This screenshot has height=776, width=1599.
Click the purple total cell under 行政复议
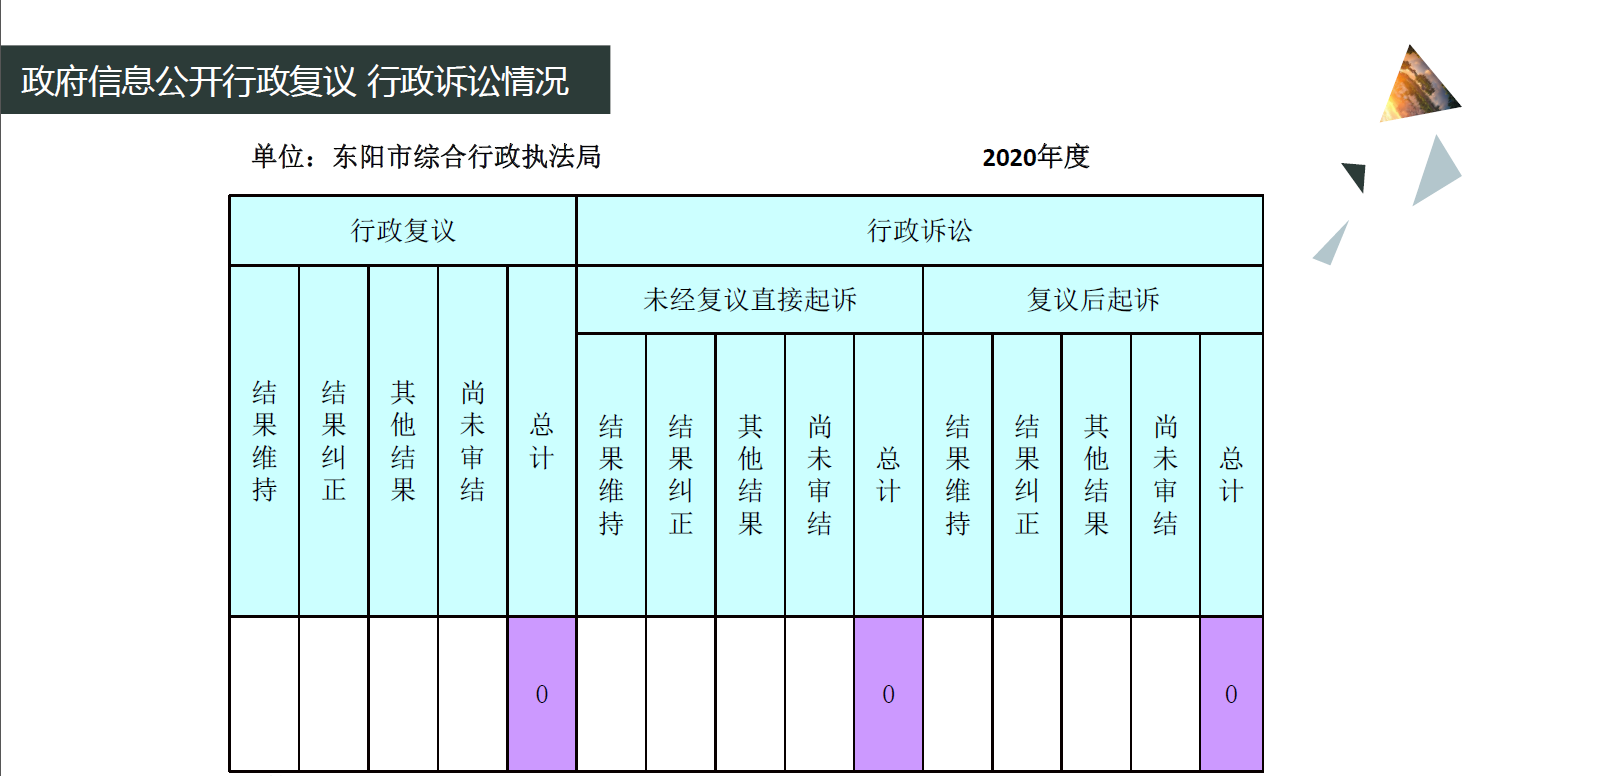coord(542,694)
